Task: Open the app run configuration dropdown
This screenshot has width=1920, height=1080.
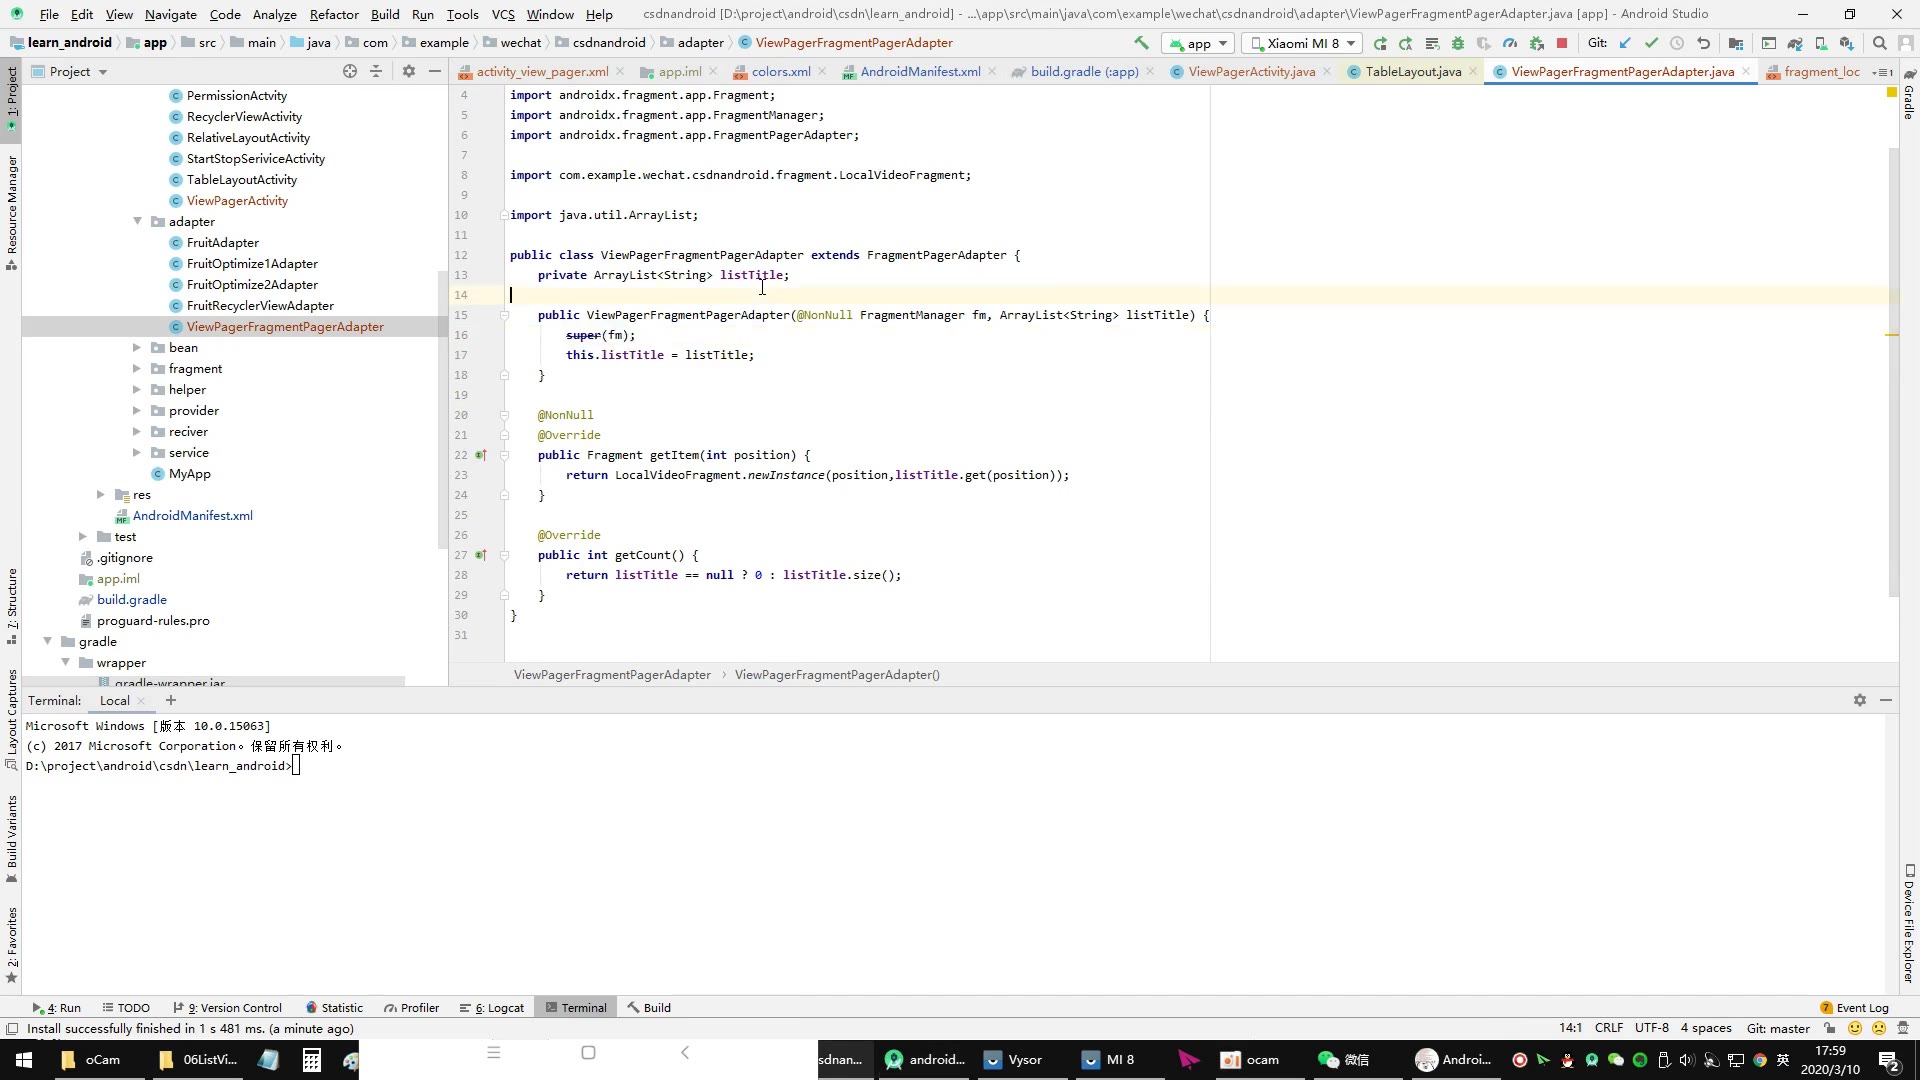Action: (x=1197, y=43)
